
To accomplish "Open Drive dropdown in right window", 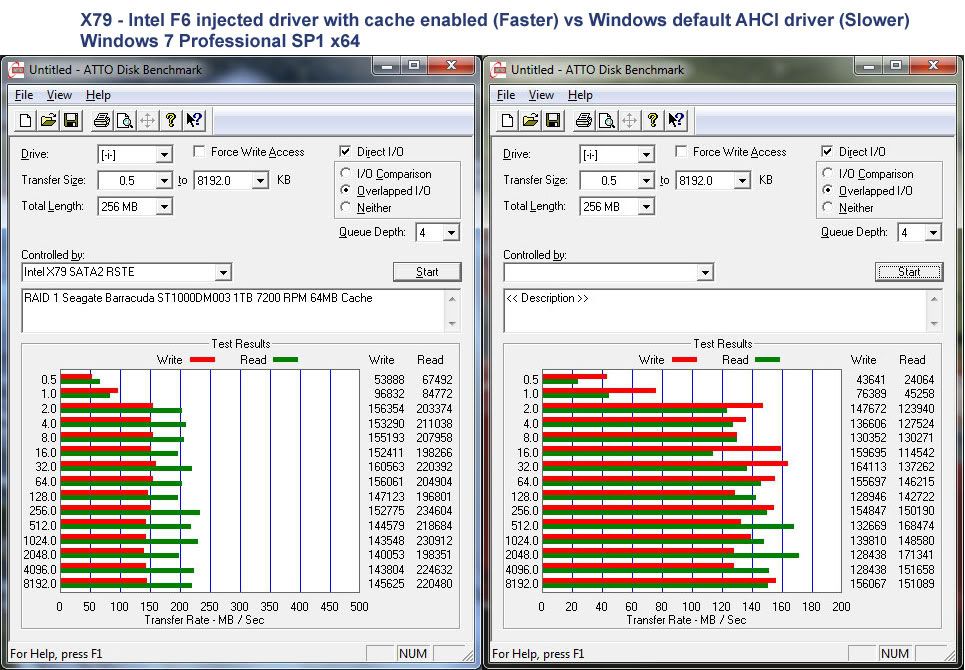I will 646,154.
